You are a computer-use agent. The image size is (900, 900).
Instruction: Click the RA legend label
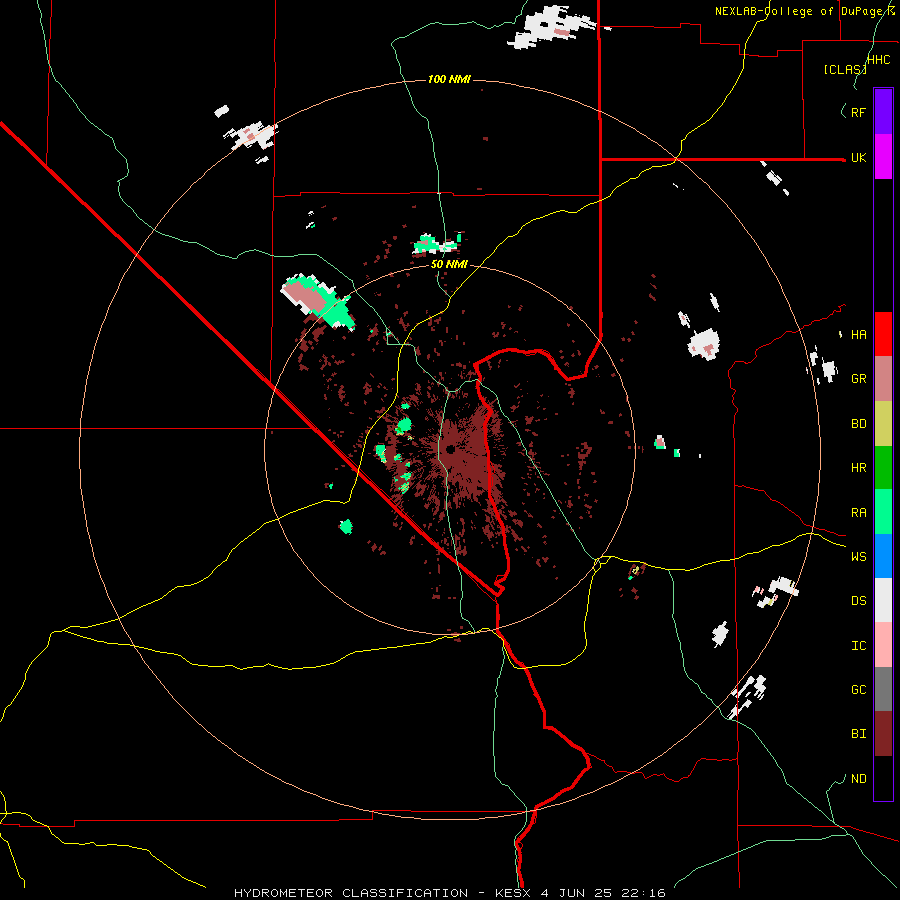(x=858, y=513)
